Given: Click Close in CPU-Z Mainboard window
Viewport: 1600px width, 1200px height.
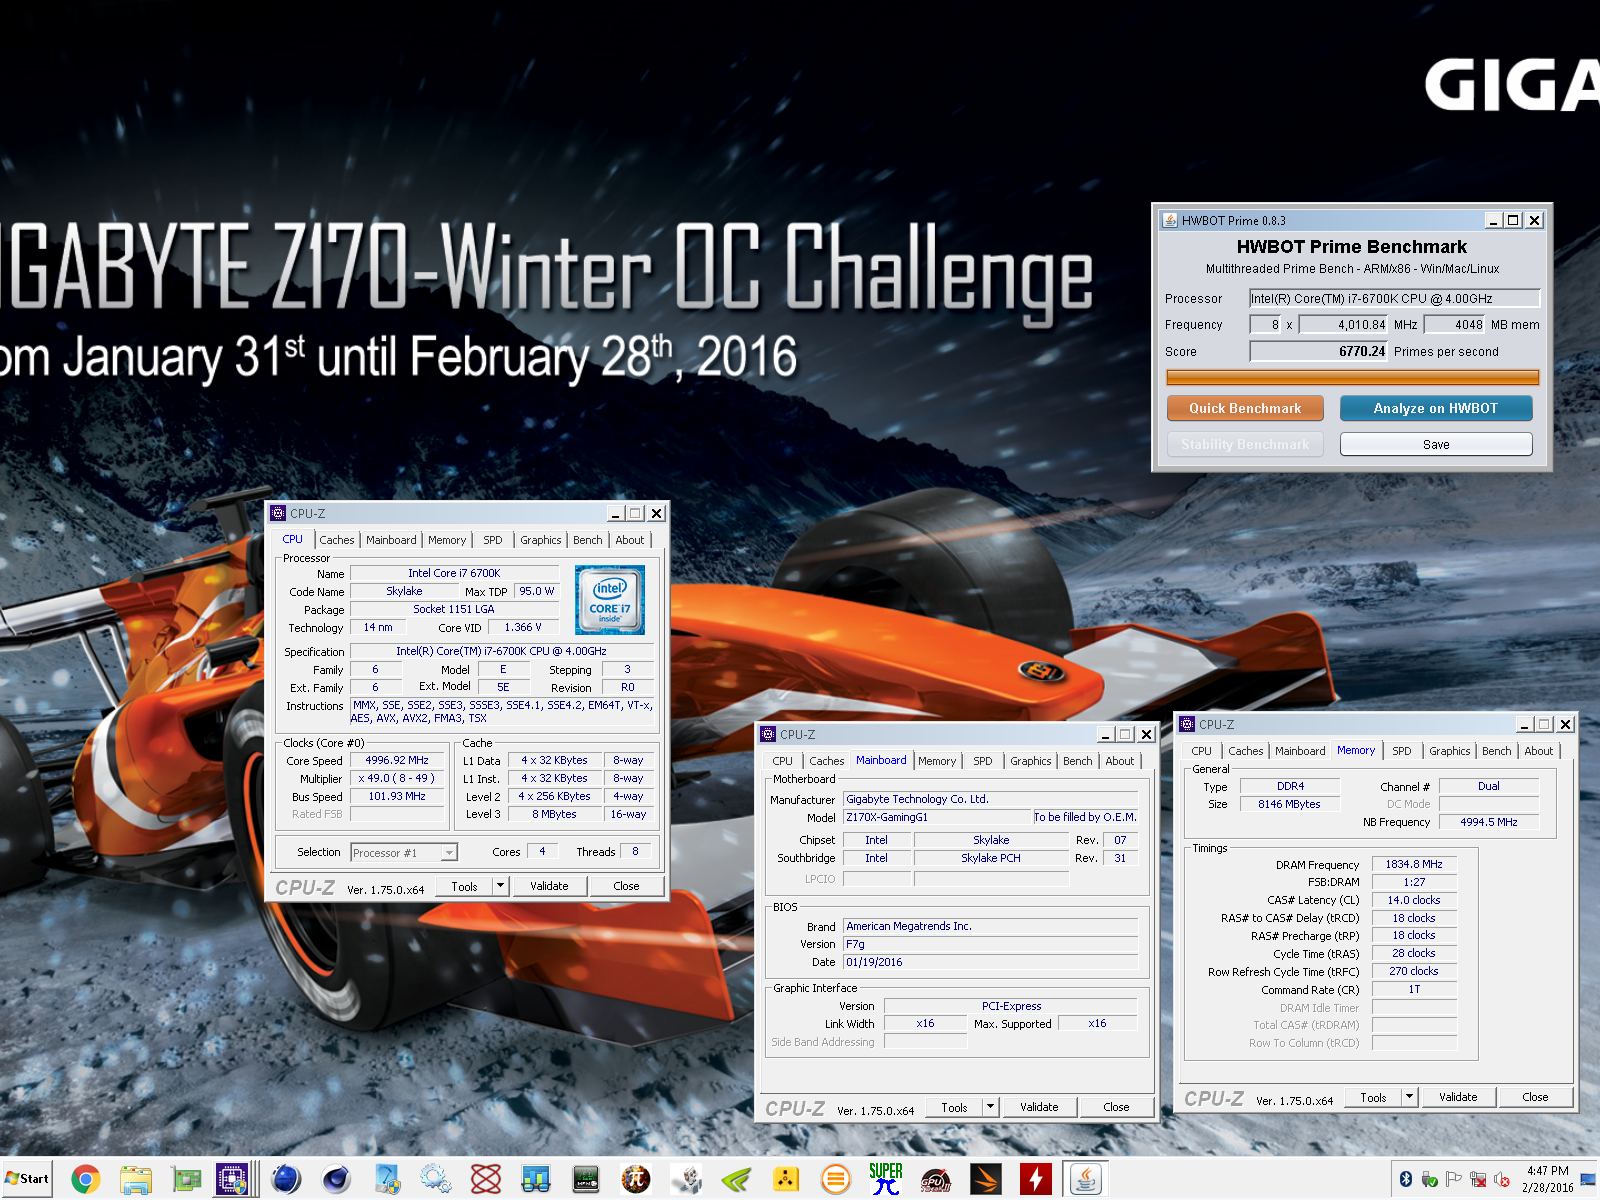Looking at the screenshot, I should click(x=1116, y=1107).
